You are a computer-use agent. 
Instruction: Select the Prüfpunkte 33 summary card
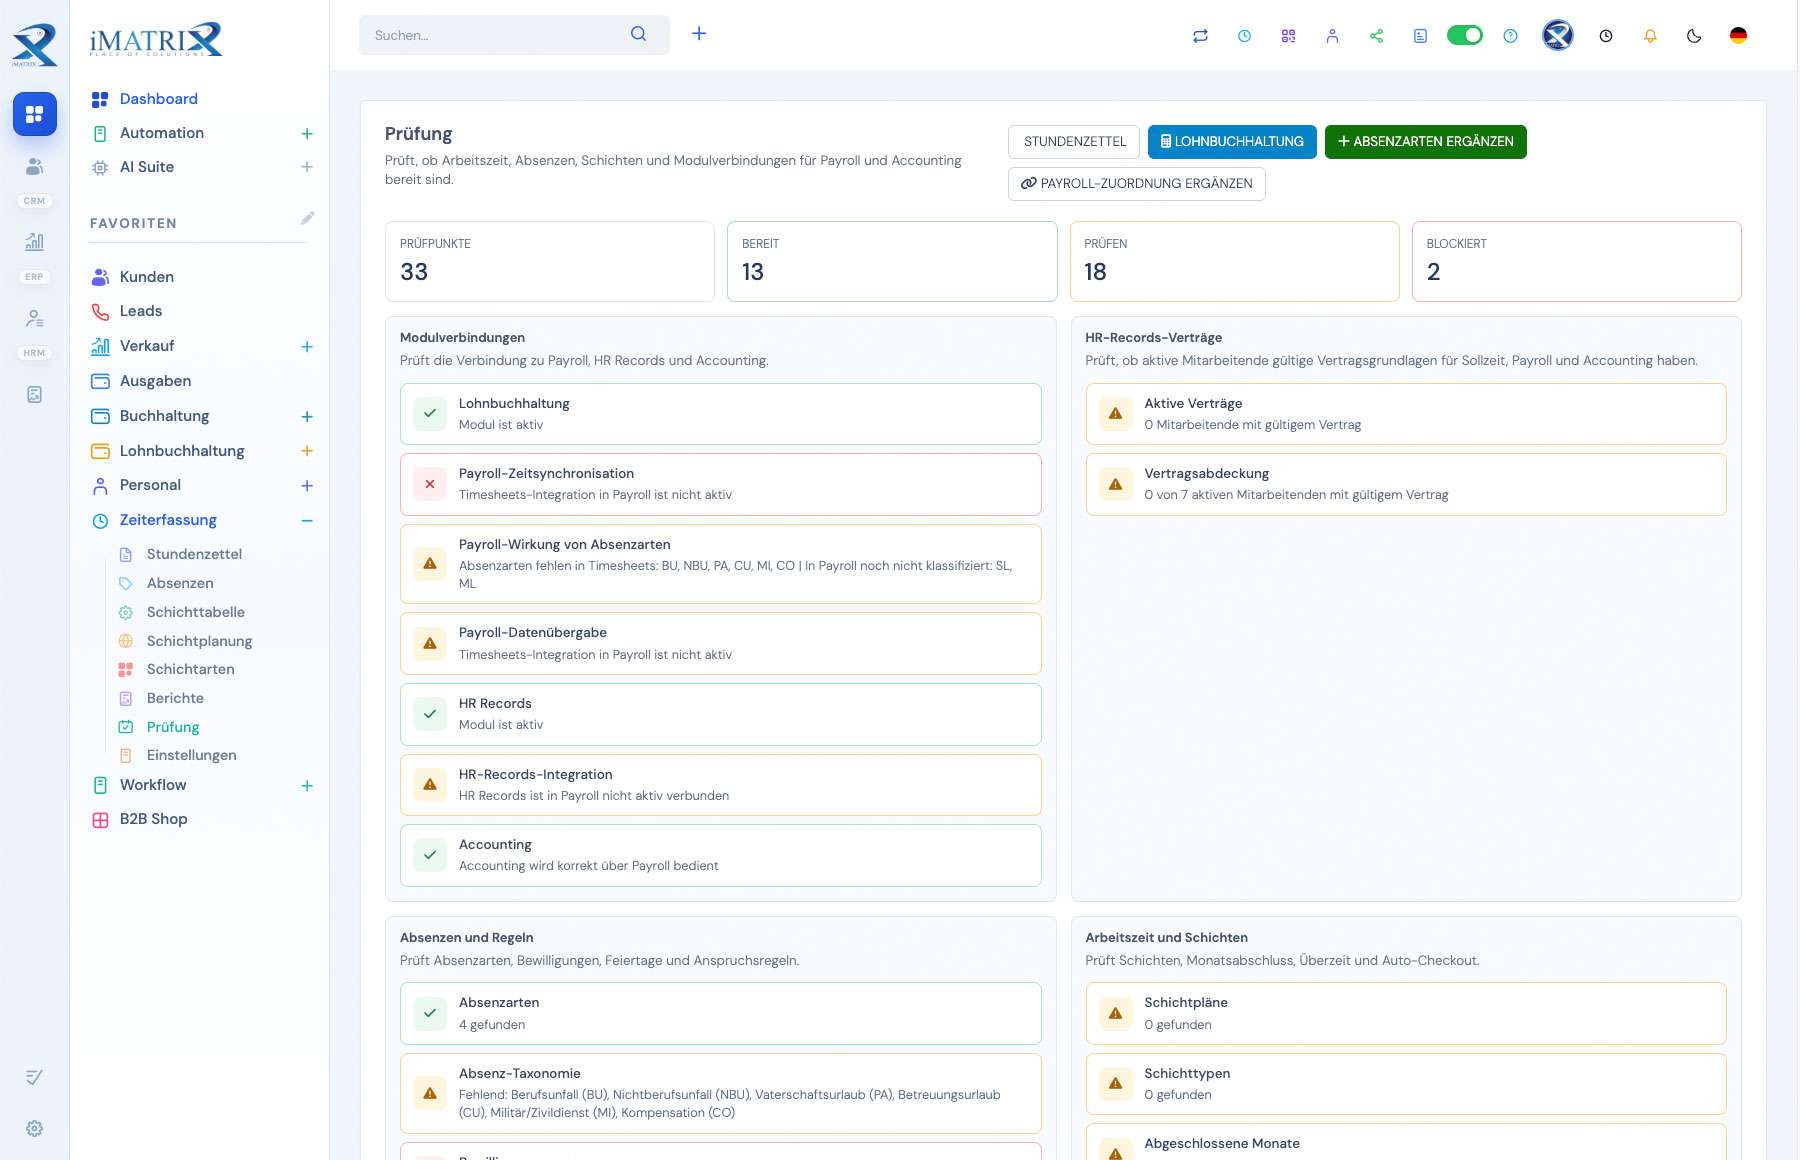550,261
